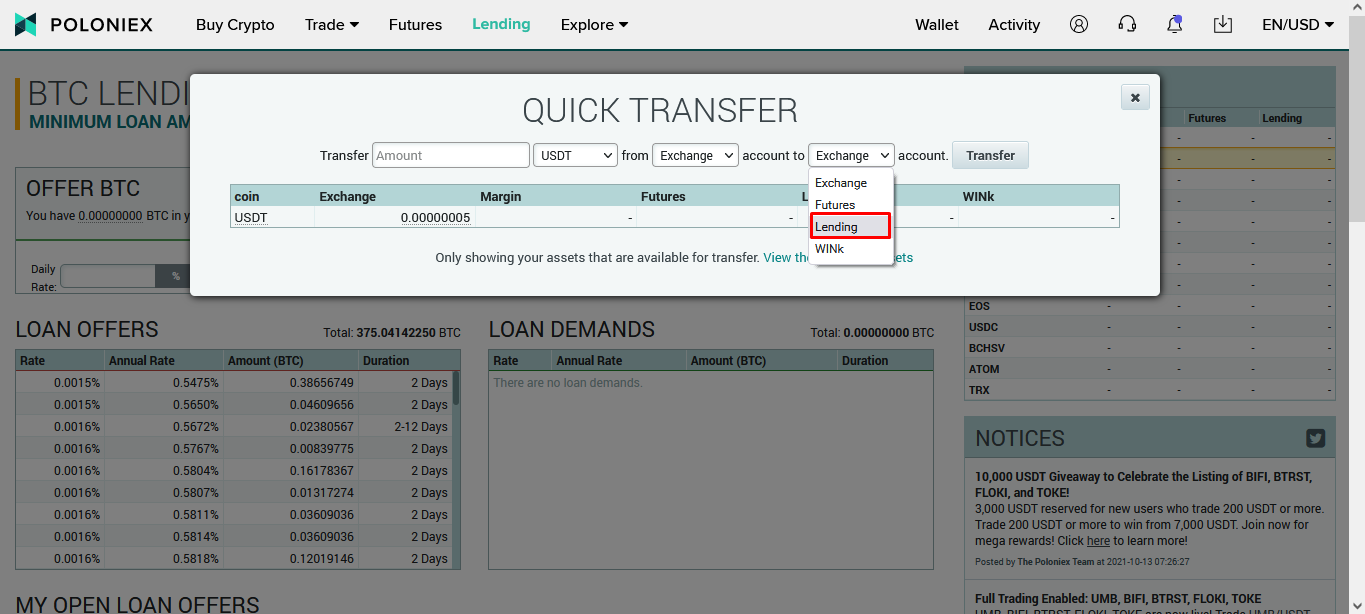
Task: Open the USDT coin dropdown
Action: click(x=576, y=155)
